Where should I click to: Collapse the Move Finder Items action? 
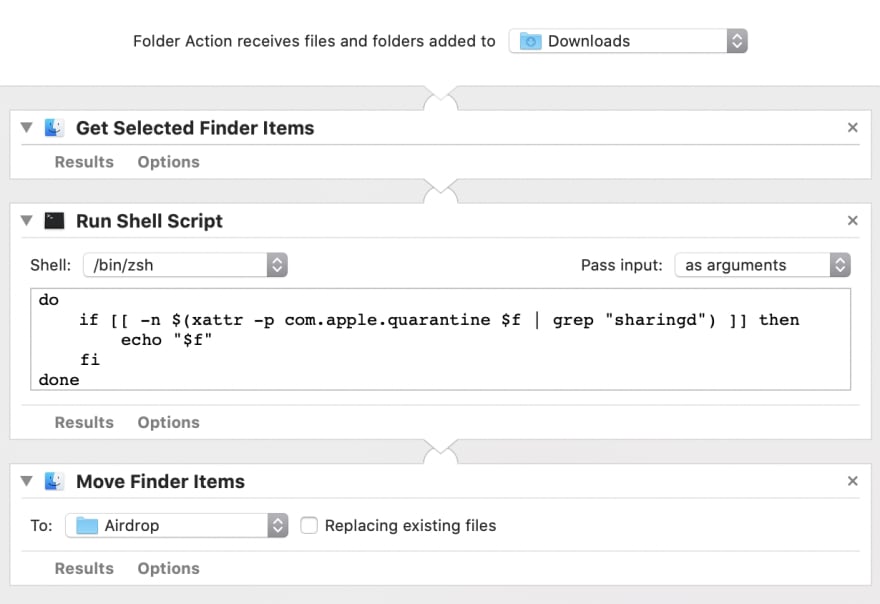pyautogui.click(x=26, y=481)
